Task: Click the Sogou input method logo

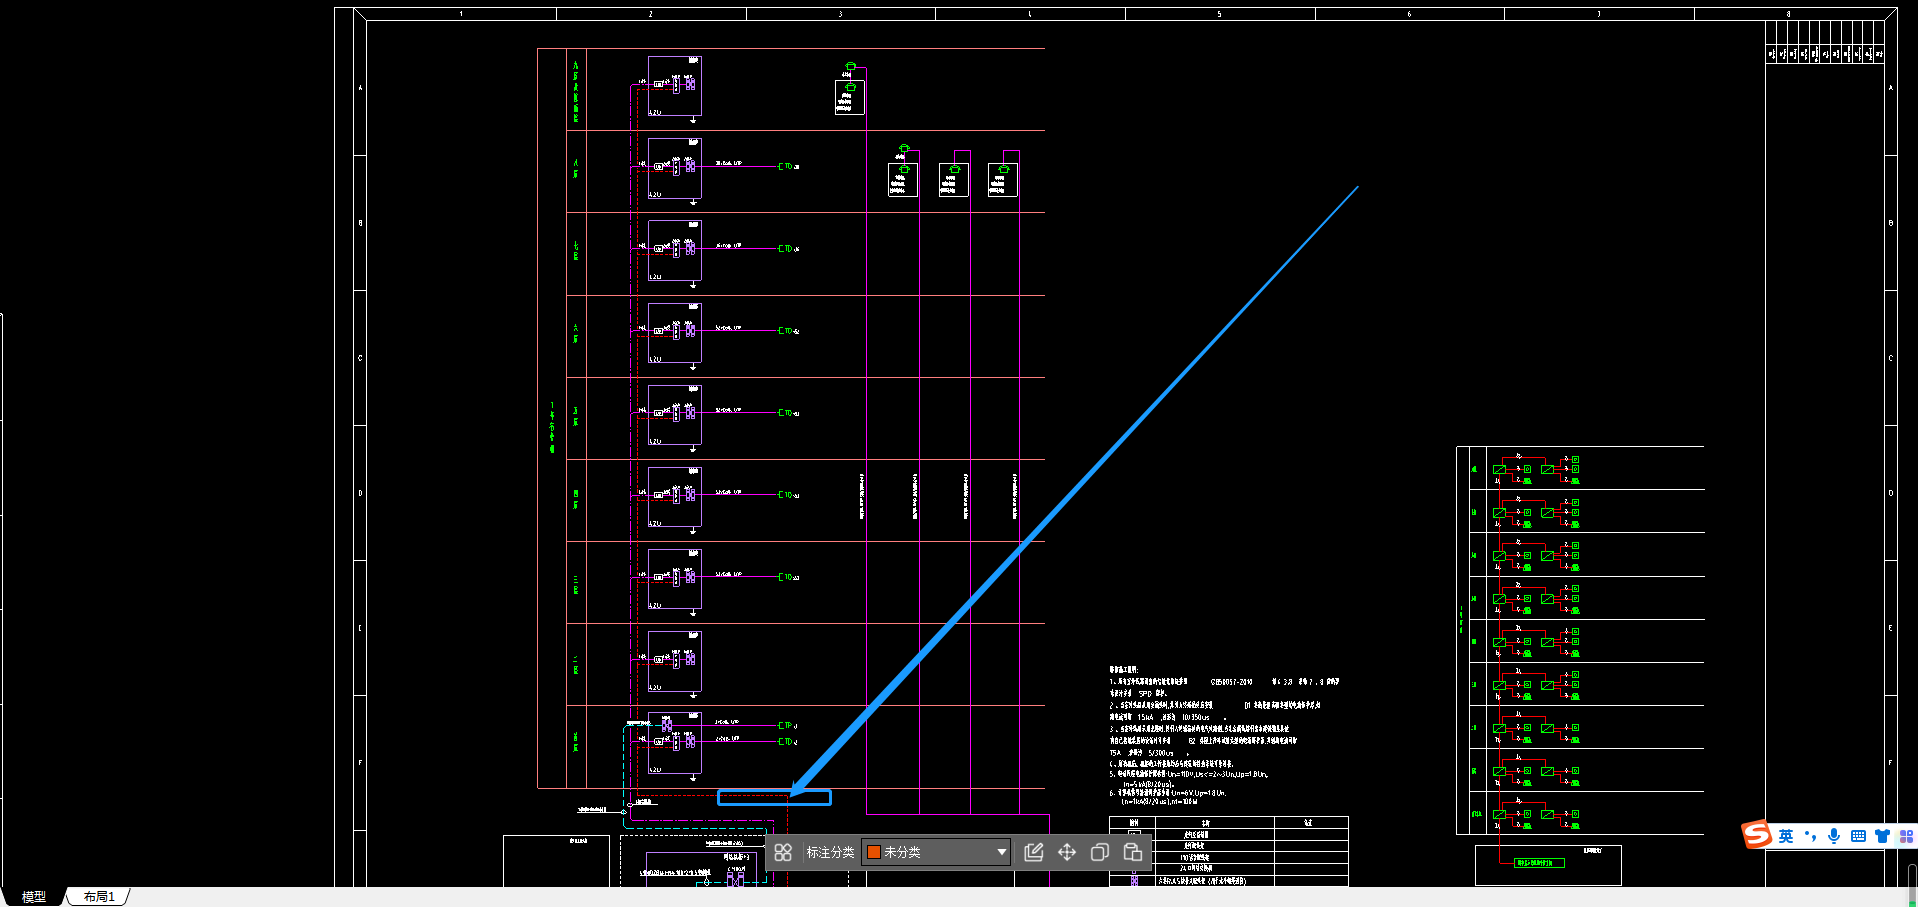Action: [1757, 835]
